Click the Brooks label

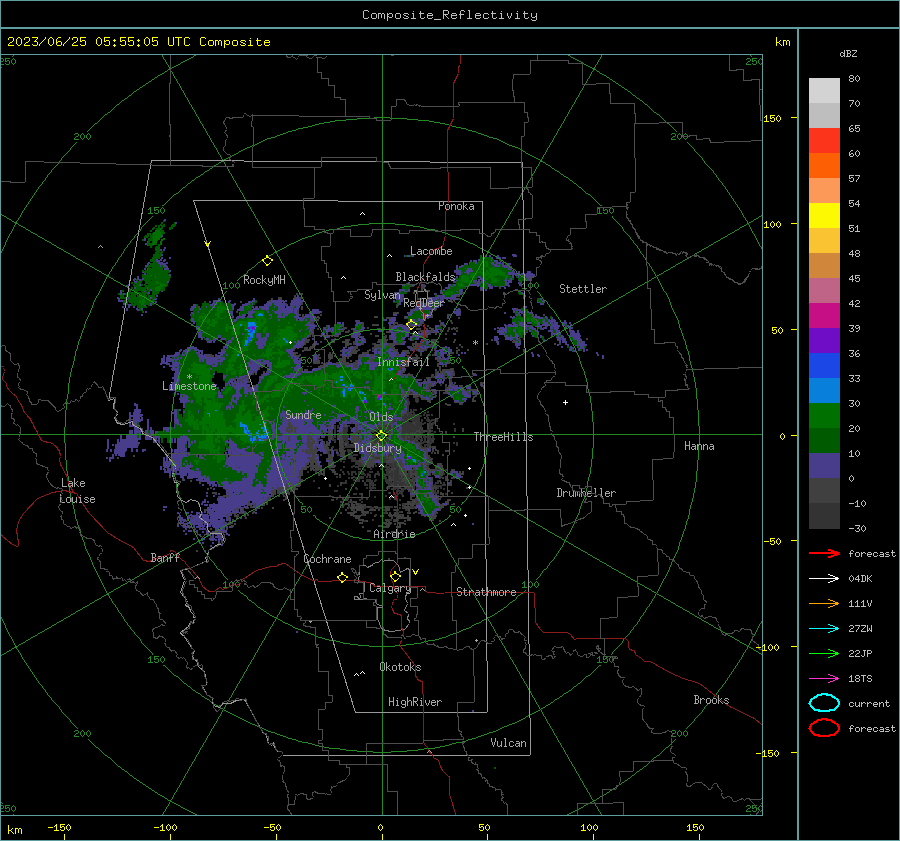pyautogui.click(x=711, y=700)
